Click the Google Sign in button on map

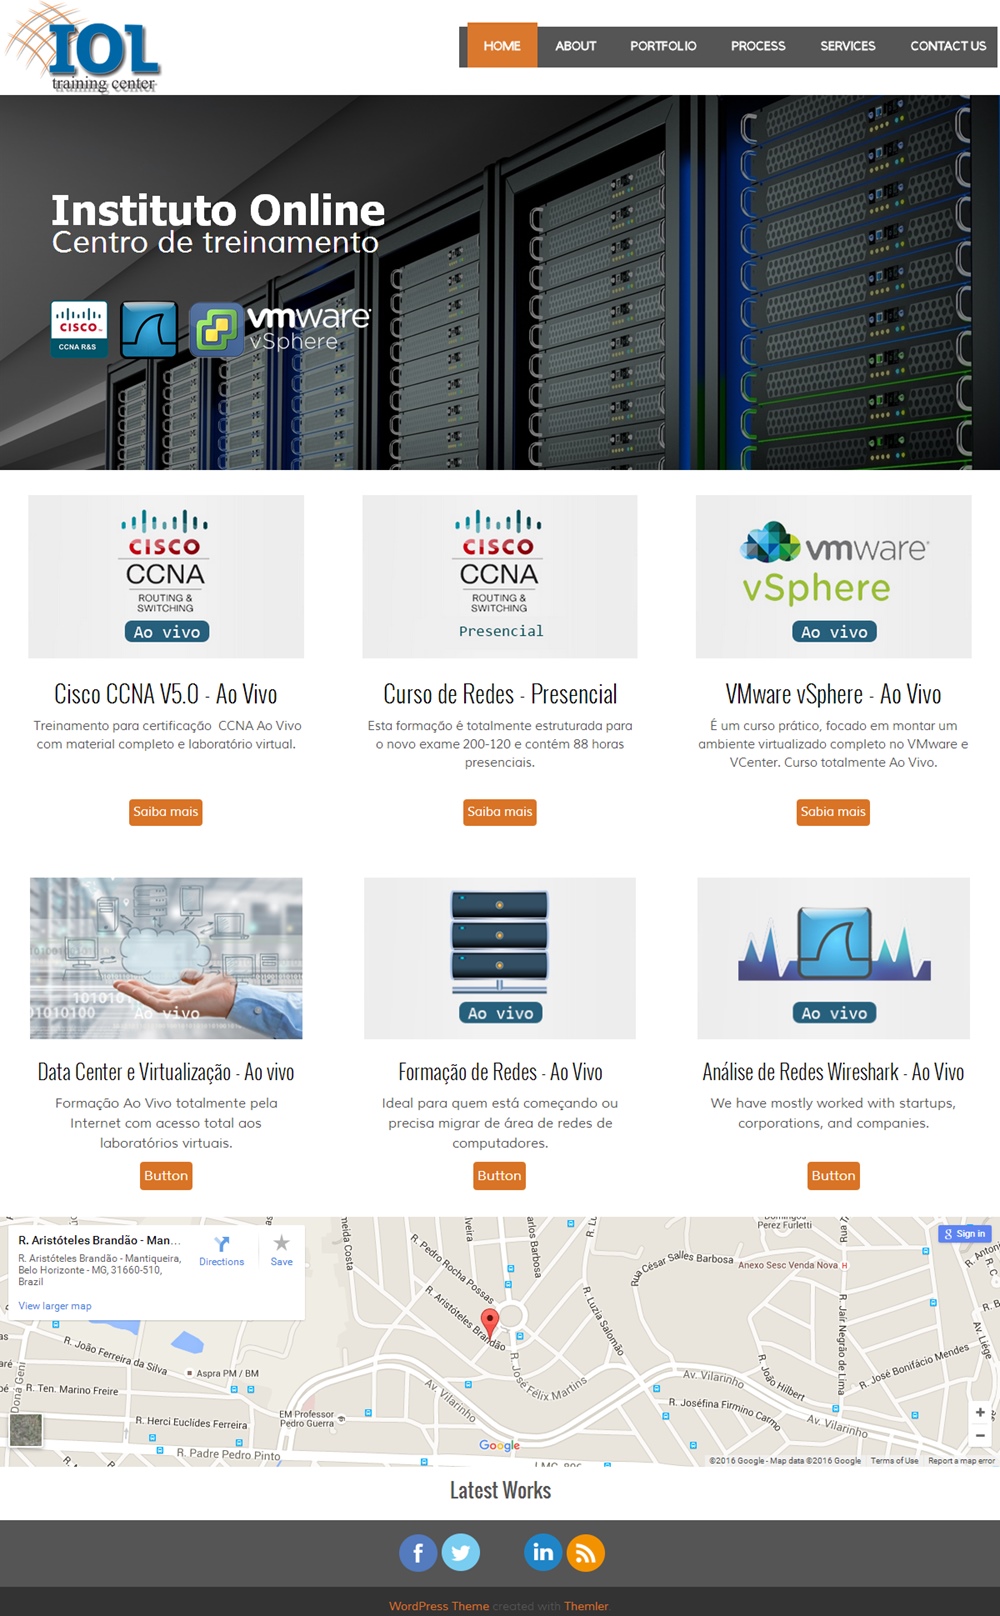965,1234
